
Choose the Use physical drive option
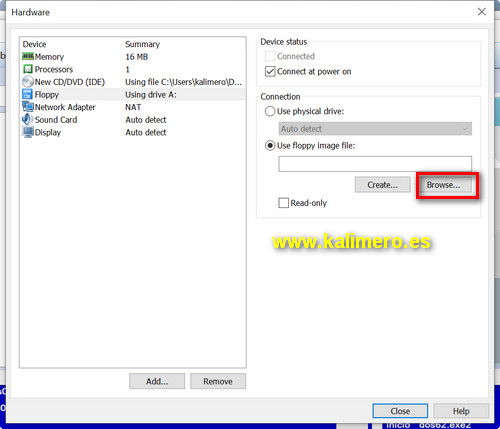point(270,111)
